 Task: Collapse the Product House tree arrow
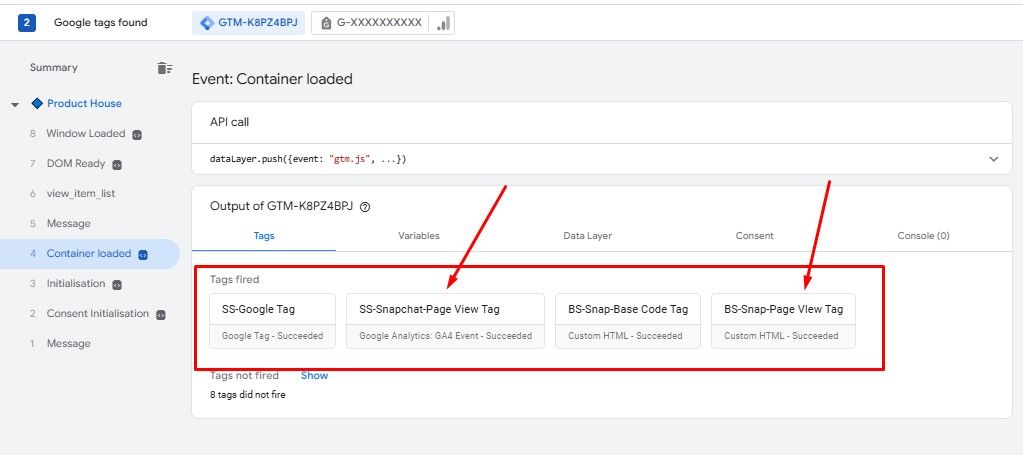click(x=15, y=104)
